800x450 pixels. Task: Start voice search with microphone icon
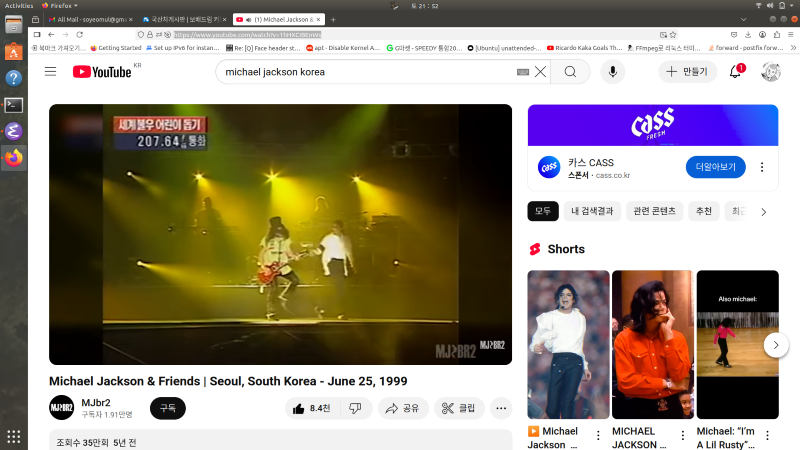[613, 72]
